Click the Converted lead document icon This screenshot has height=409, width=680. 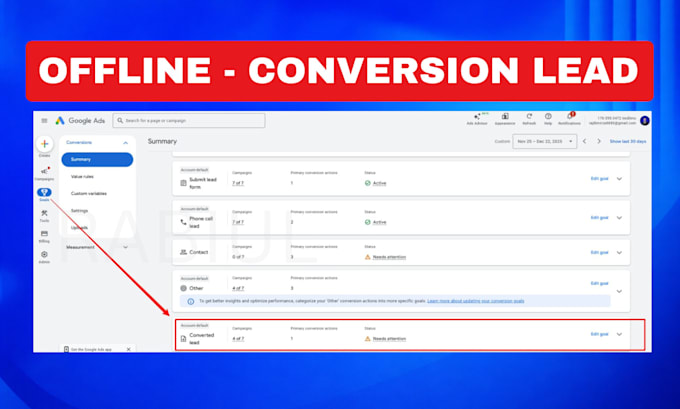pyautogui.click(x=183, y=338)
